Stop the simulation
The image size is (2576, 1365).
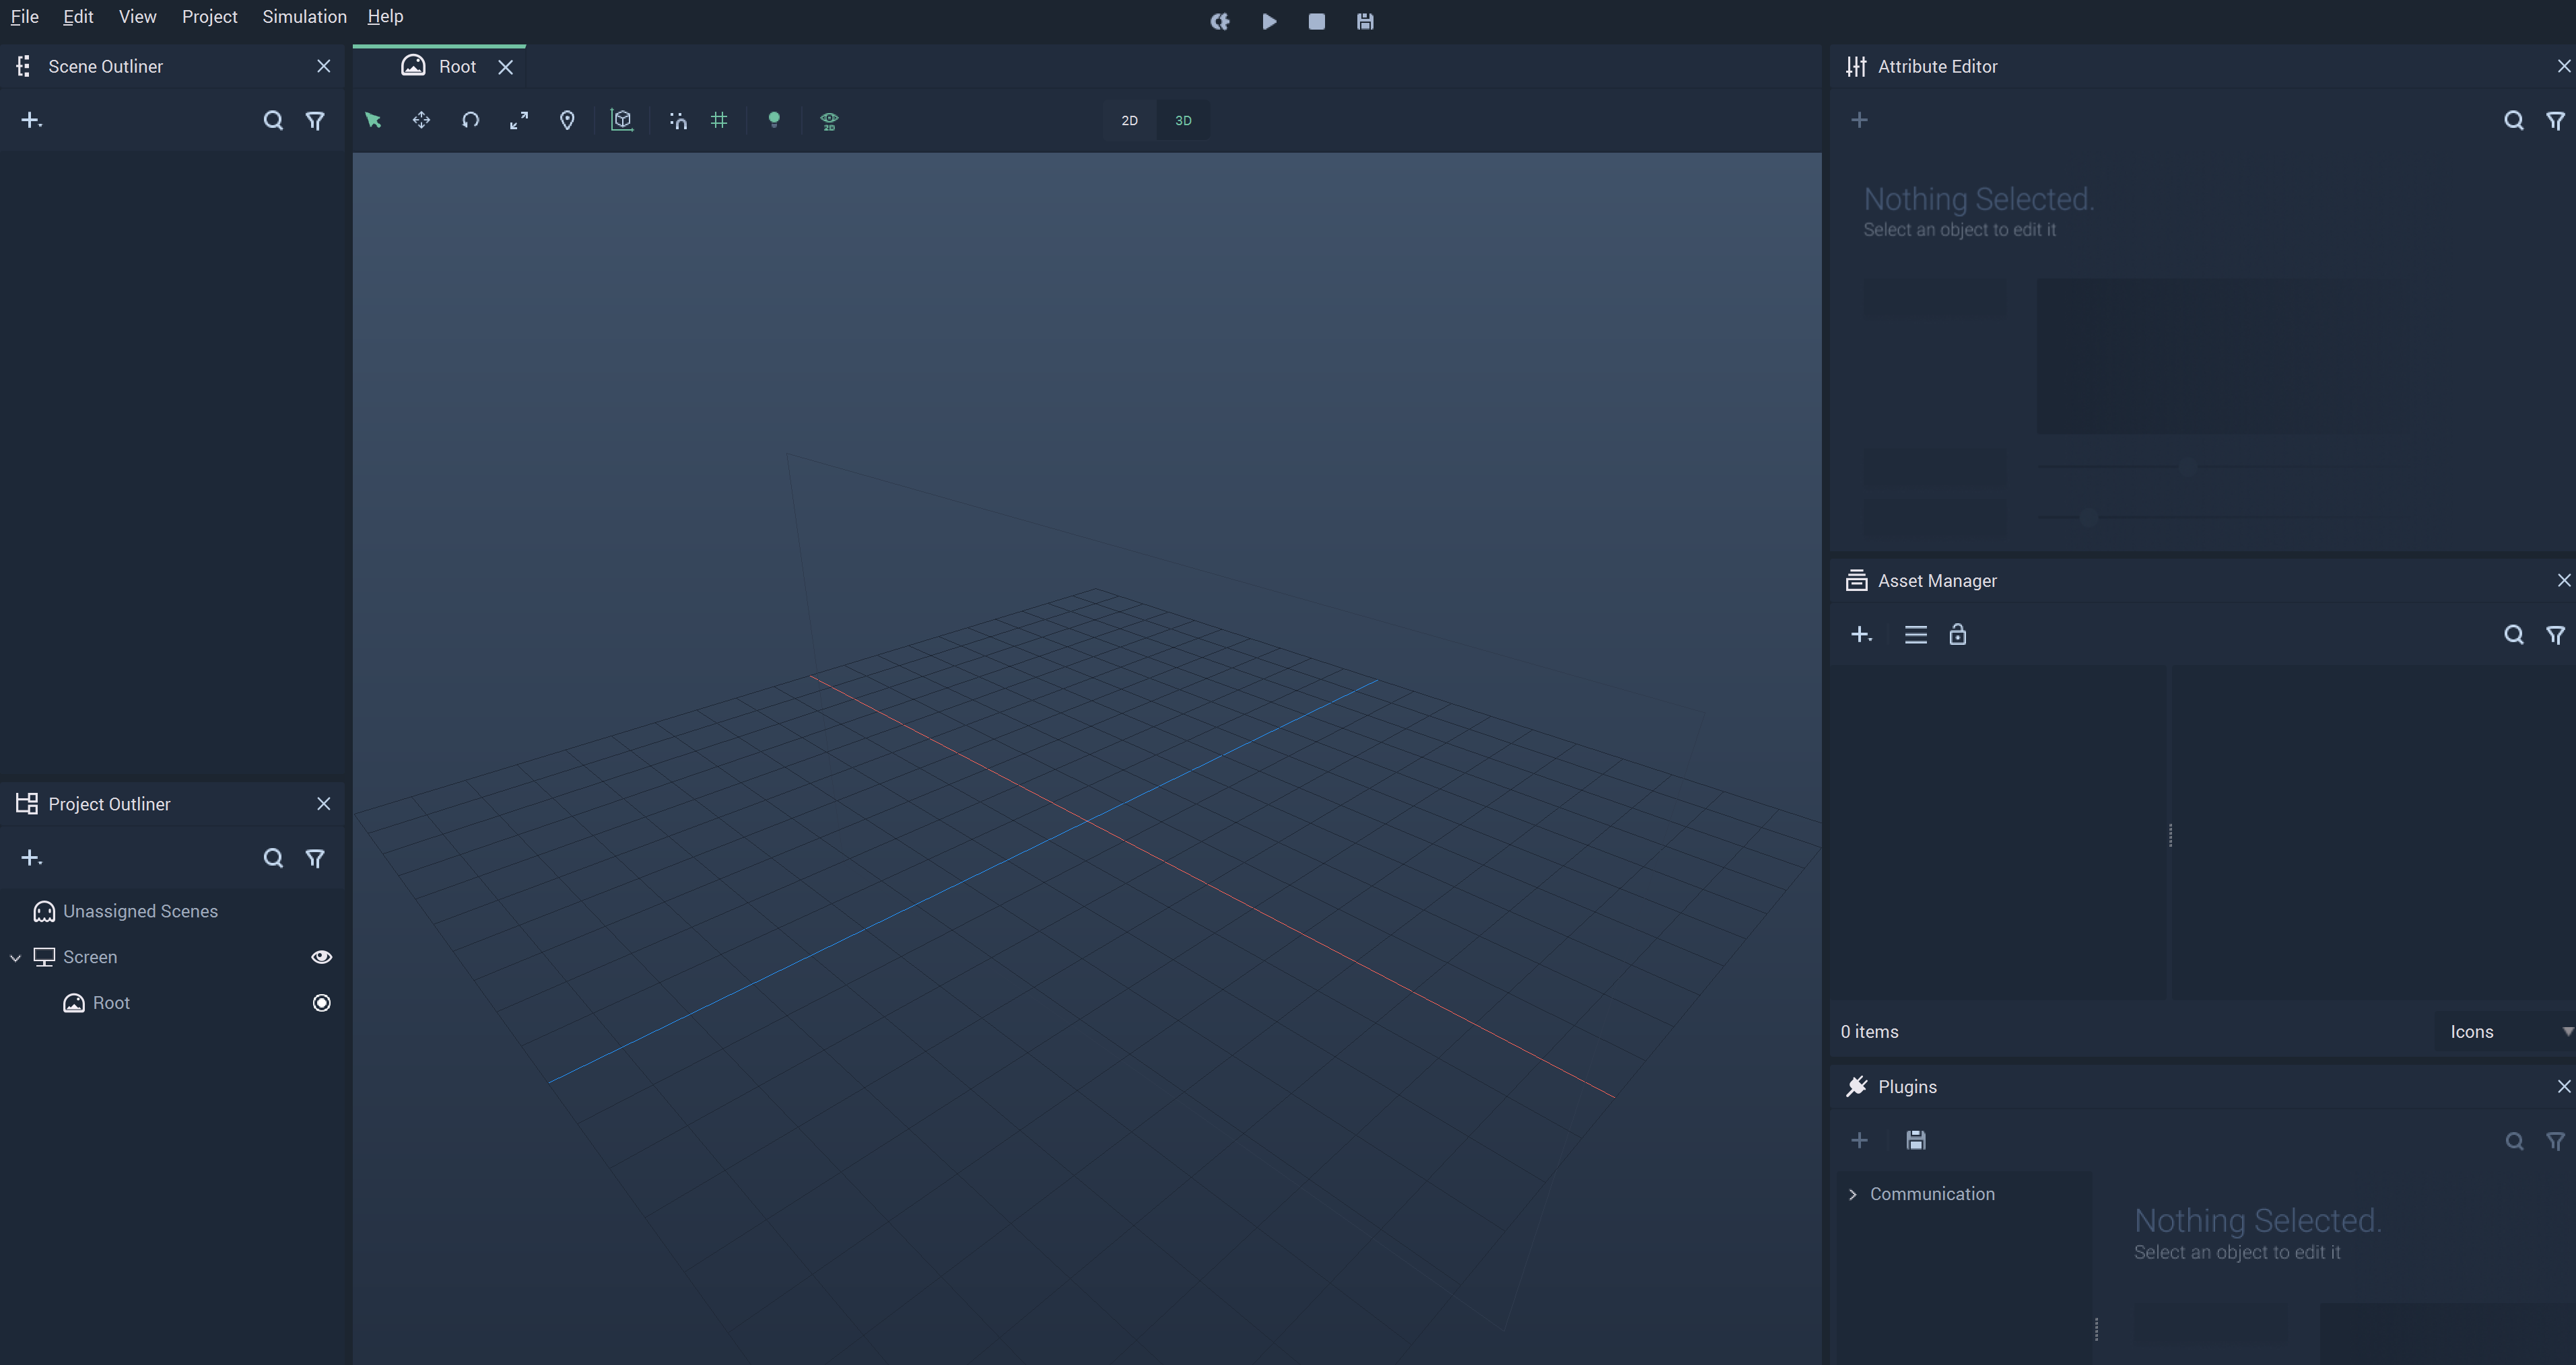(x=1316, y=21)
